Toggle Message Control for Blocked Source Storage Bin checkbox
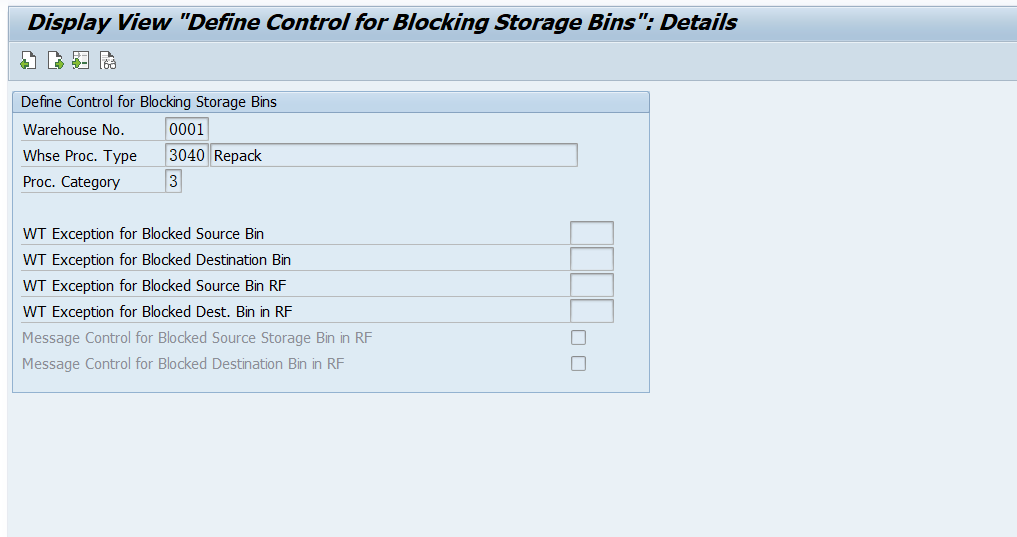Screen dimensions: 1017x537 [578, 338]
